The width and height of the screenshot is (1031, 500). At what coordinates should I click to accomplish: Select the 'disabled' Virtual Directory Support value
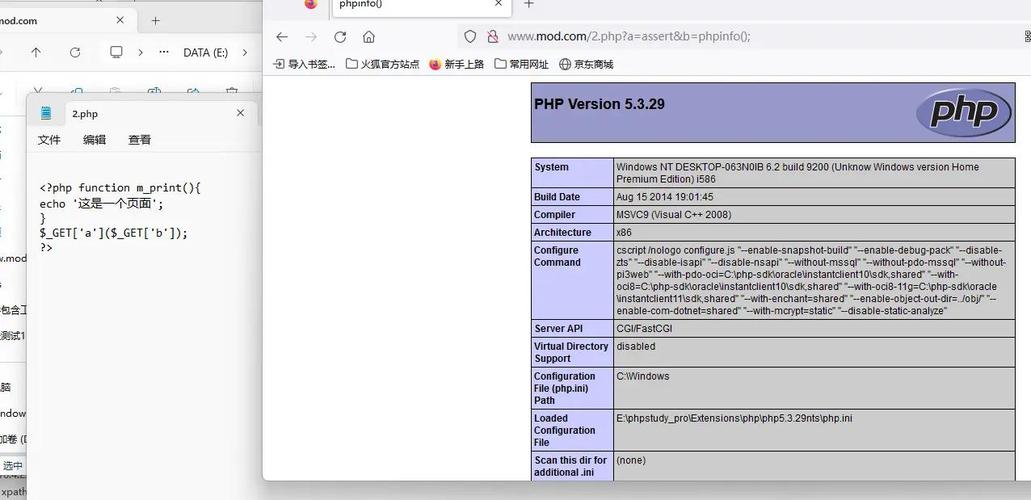coord(636,346)
